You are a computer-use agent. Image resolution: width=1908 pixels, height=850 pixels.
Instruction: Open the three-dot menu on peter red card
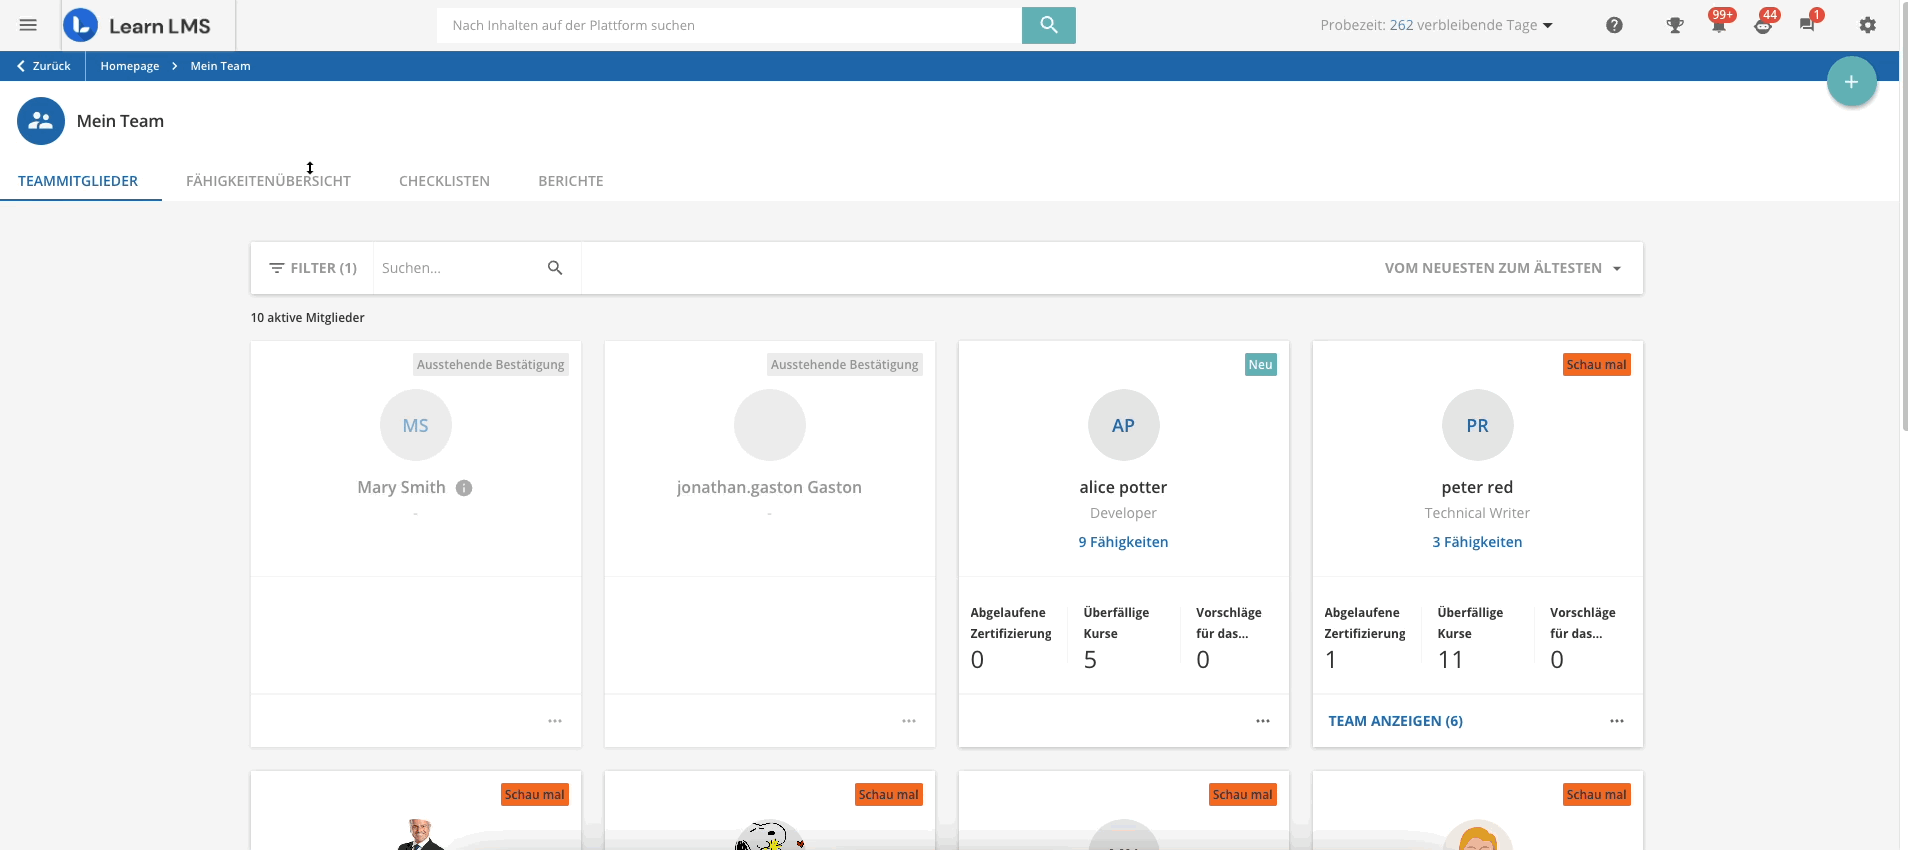(x=1617, y=721)
